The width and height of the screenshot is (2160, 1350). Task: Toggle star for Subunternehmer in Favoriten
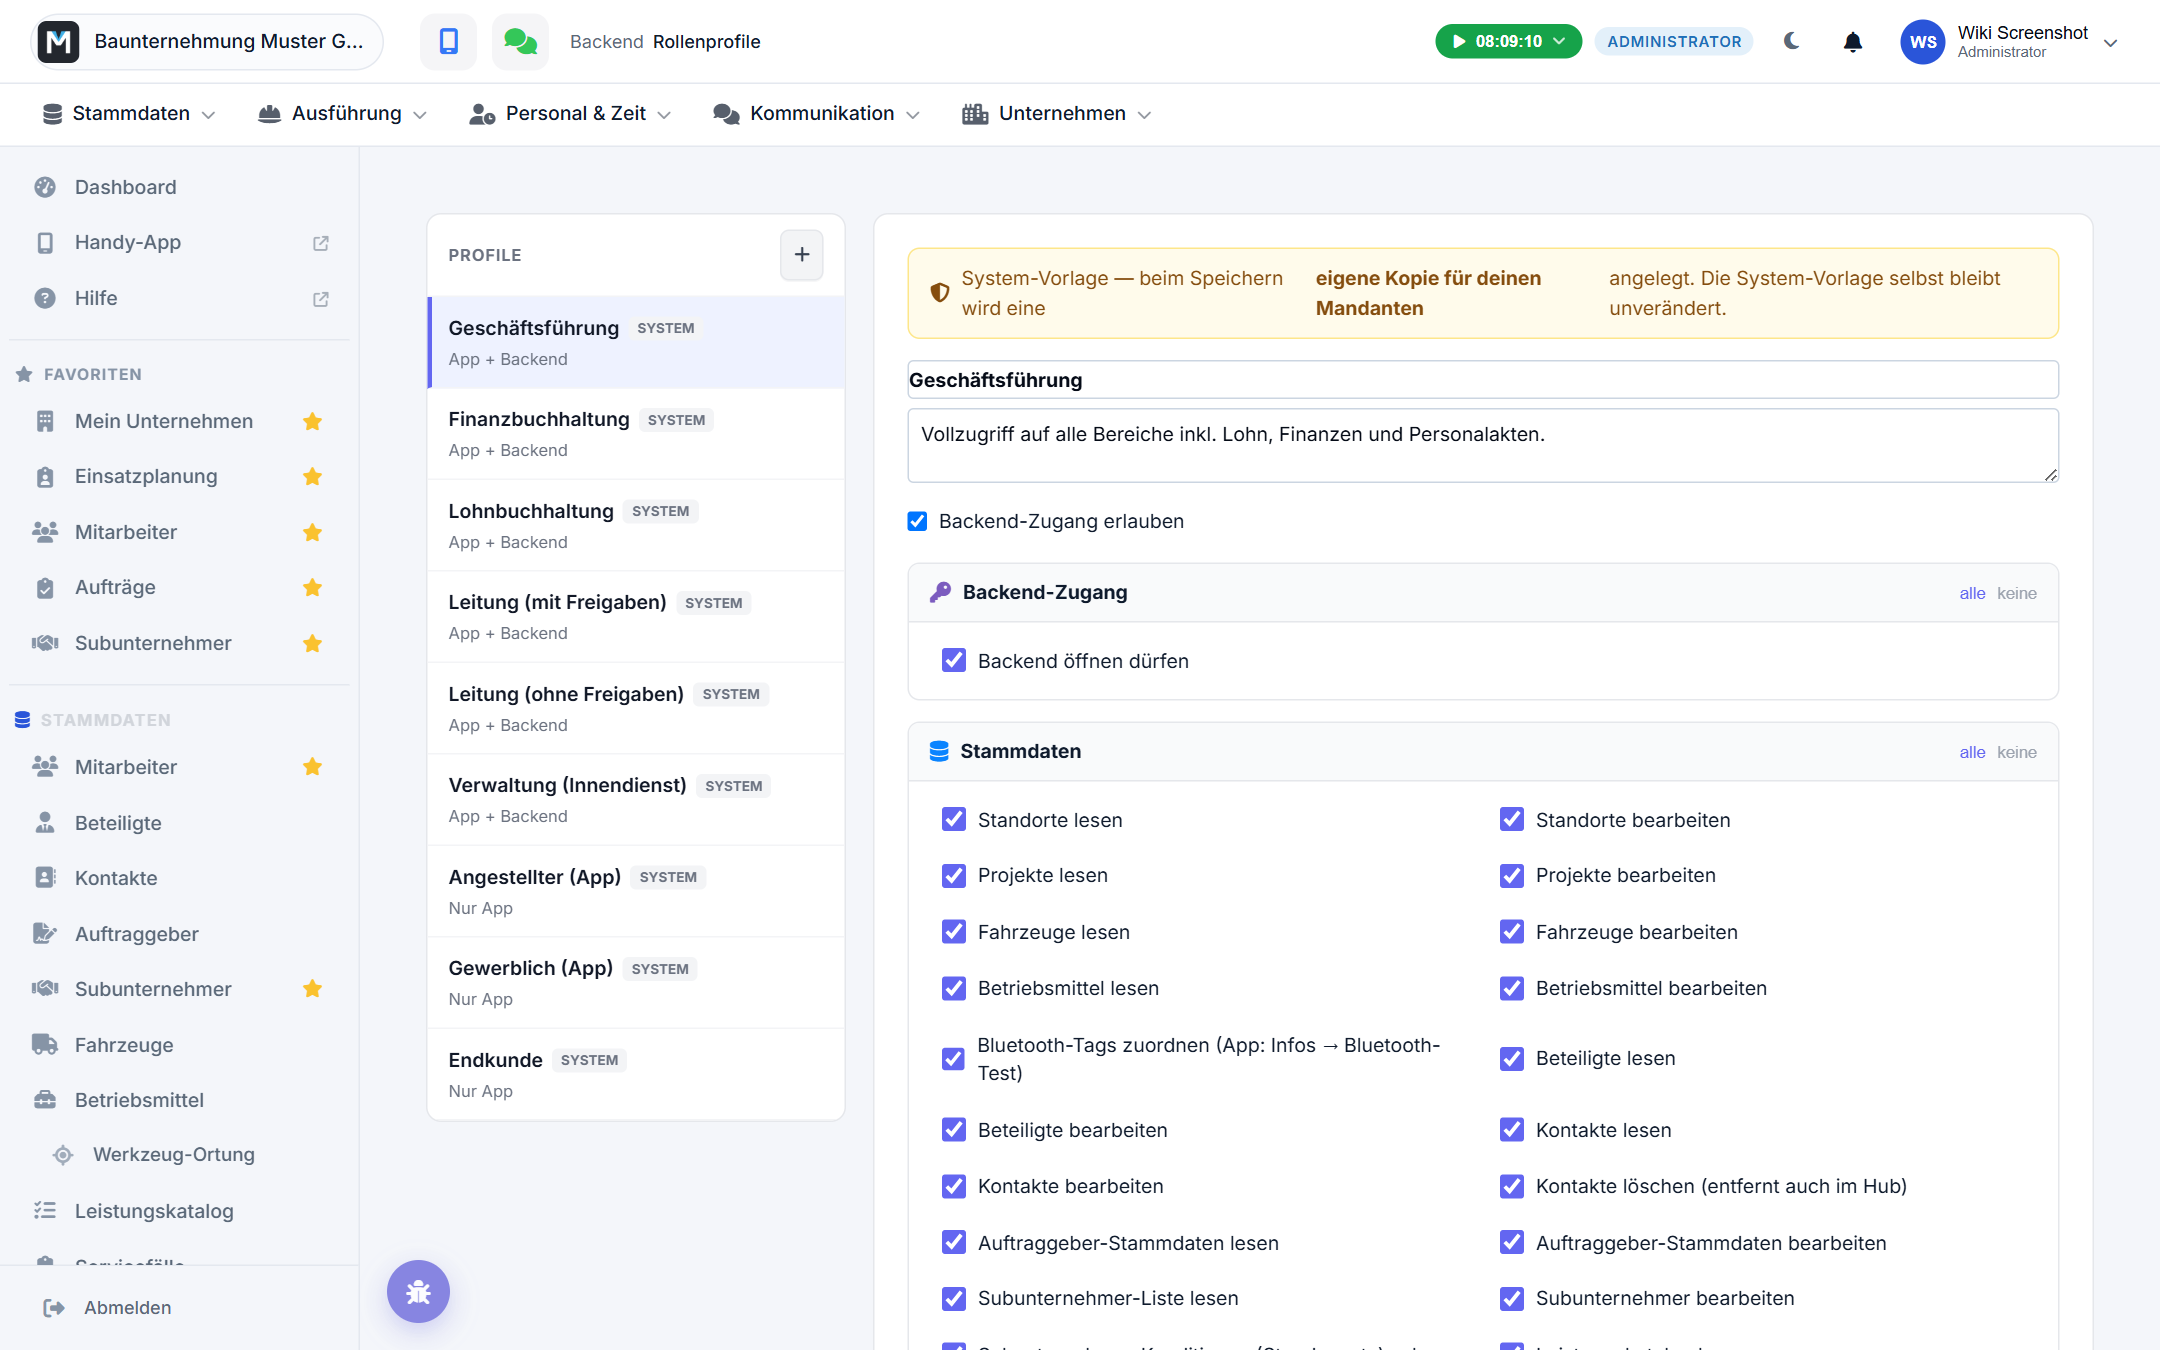tap(313, 643)
